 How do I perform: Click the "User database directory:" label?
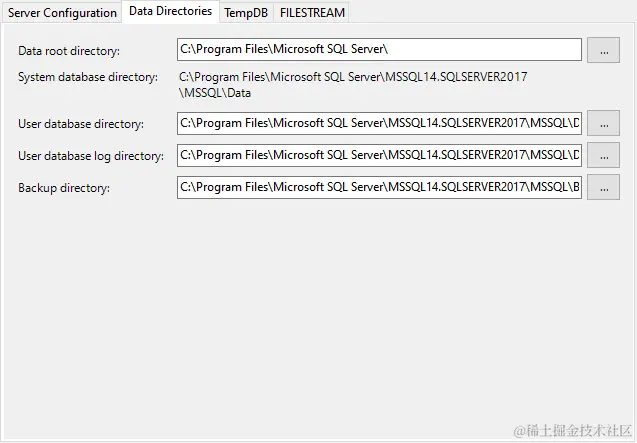tap(81, 124)
